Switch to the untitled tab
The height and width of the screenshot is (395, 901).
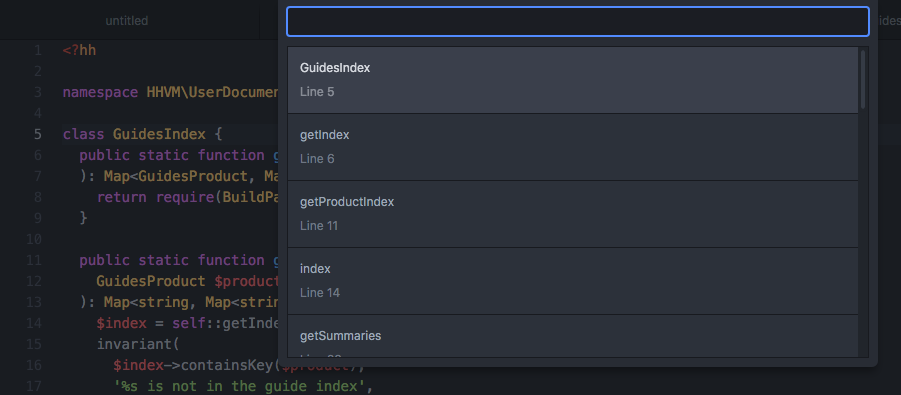(x=127, y=21)
